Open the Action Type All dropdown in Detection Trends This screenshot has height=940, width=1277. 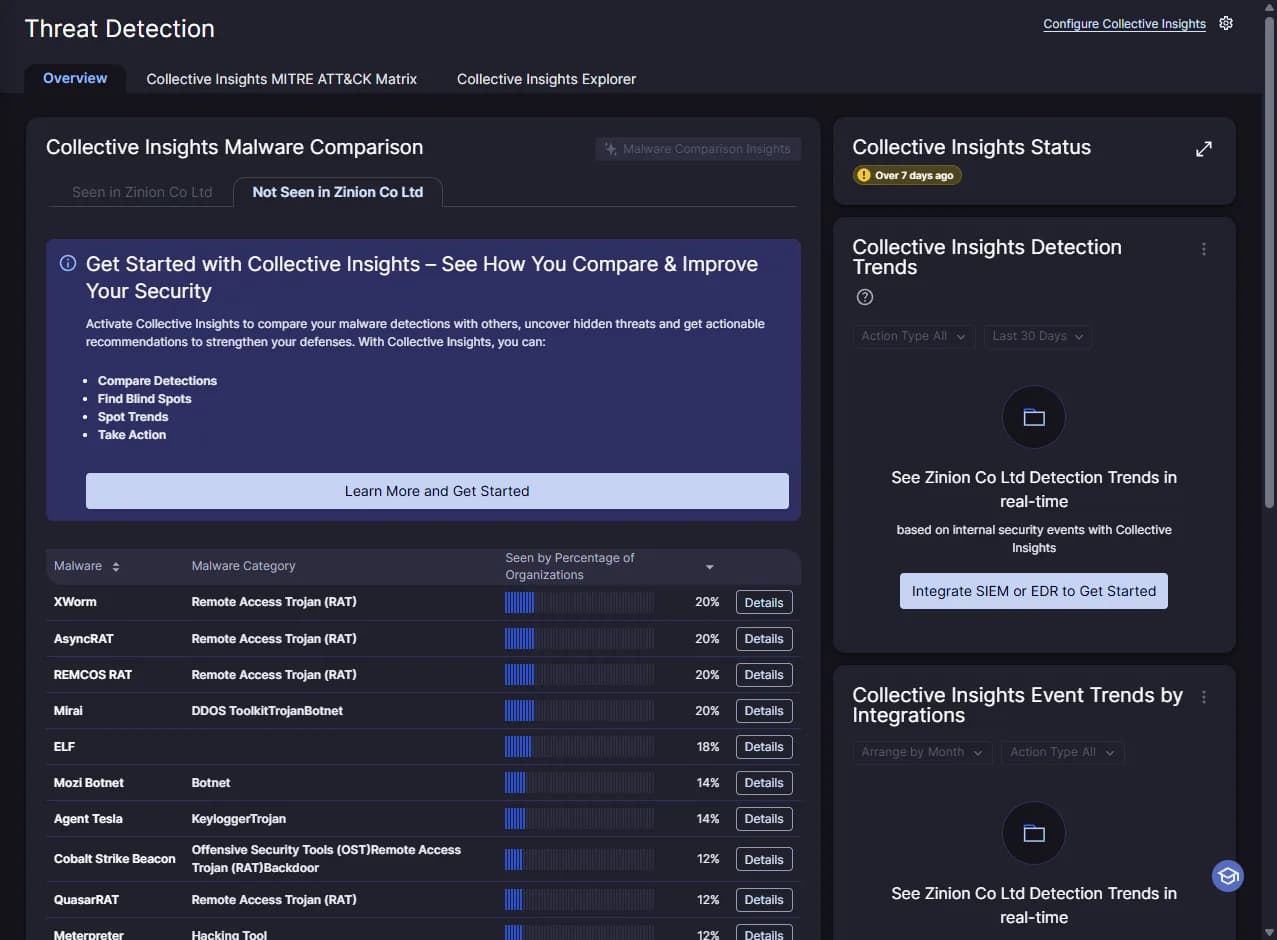click(x=913, y=336)
